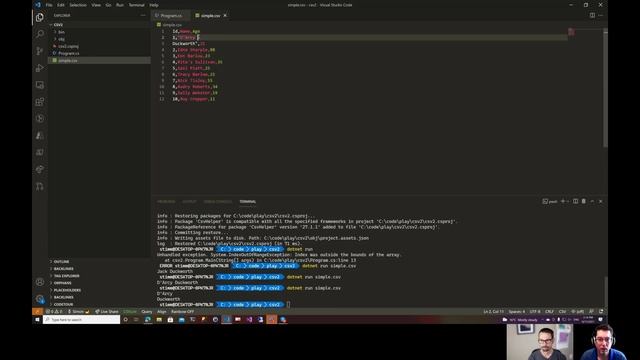Show errors and warnings count in the status bar
The width and height of the screenshot is (640, 360).
(x=54, y=311)
